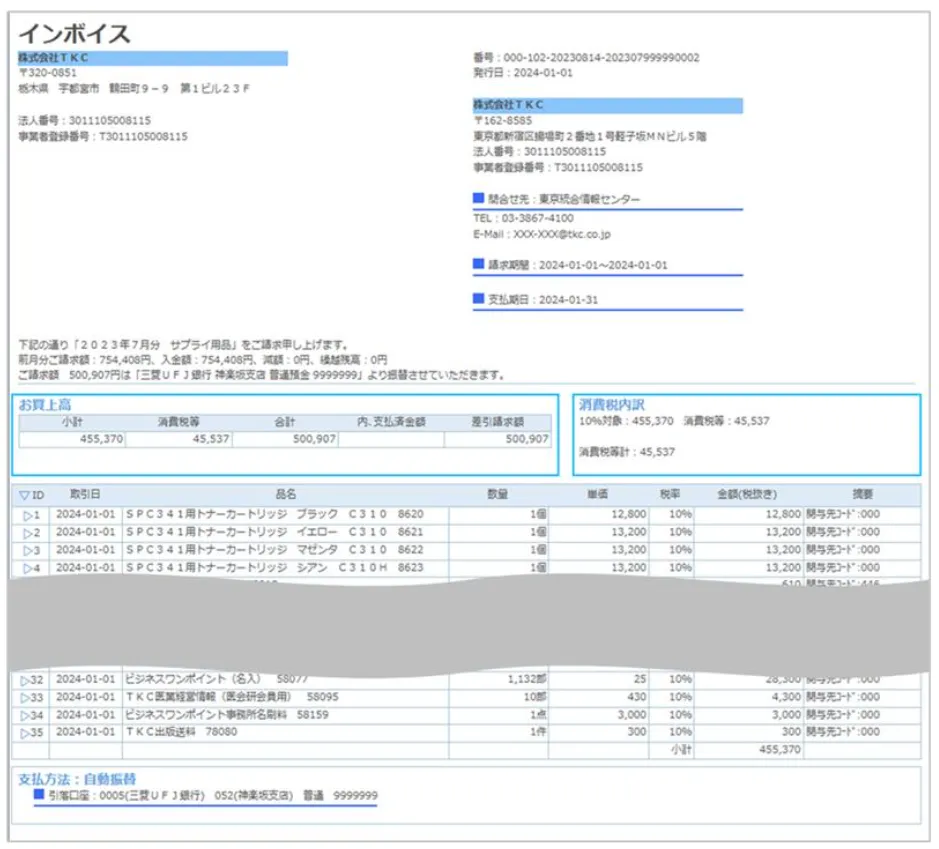
Task: Expand row 4 cyan toner cartridge entry
Action: pyautogui.click(x=29, y=568)
